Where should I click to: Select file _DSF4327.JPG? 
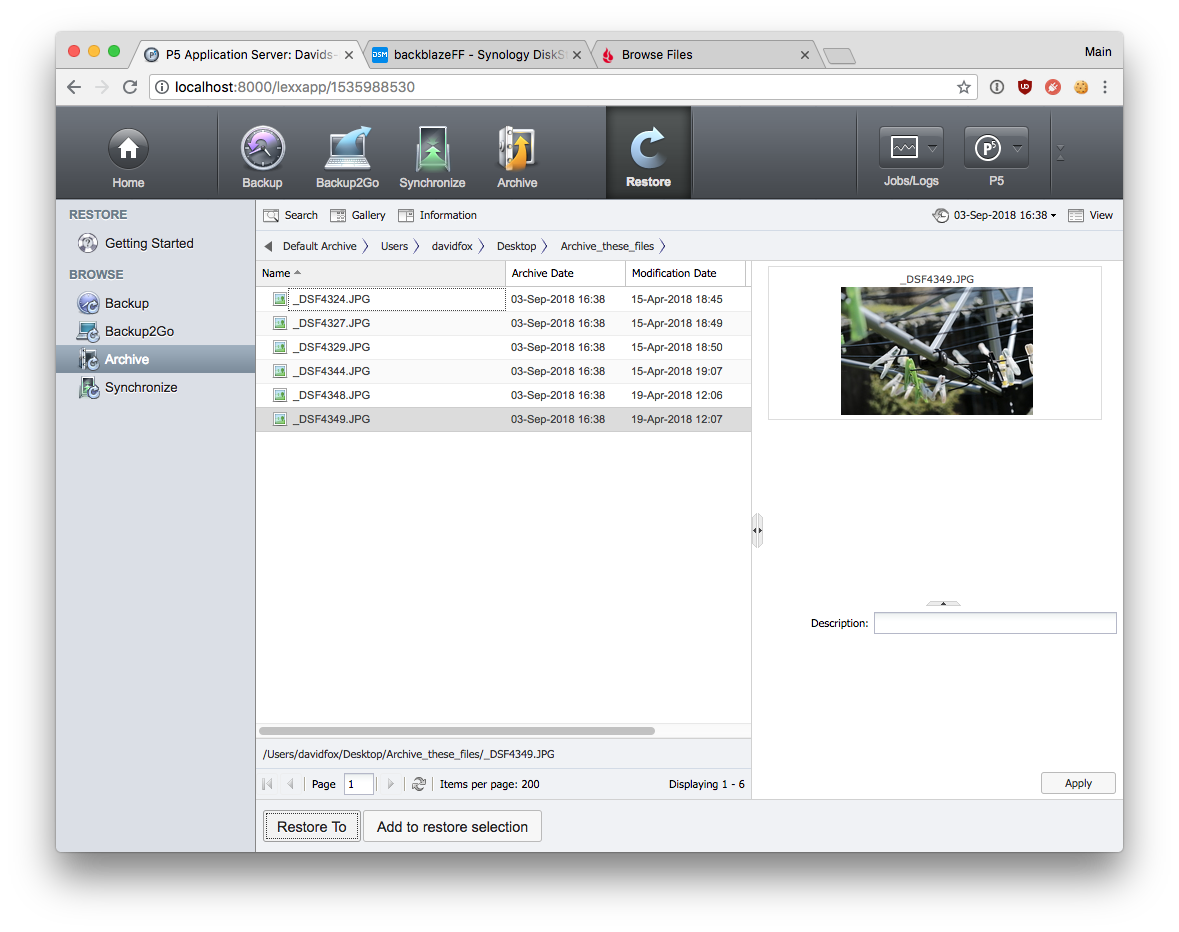point(503,323)
